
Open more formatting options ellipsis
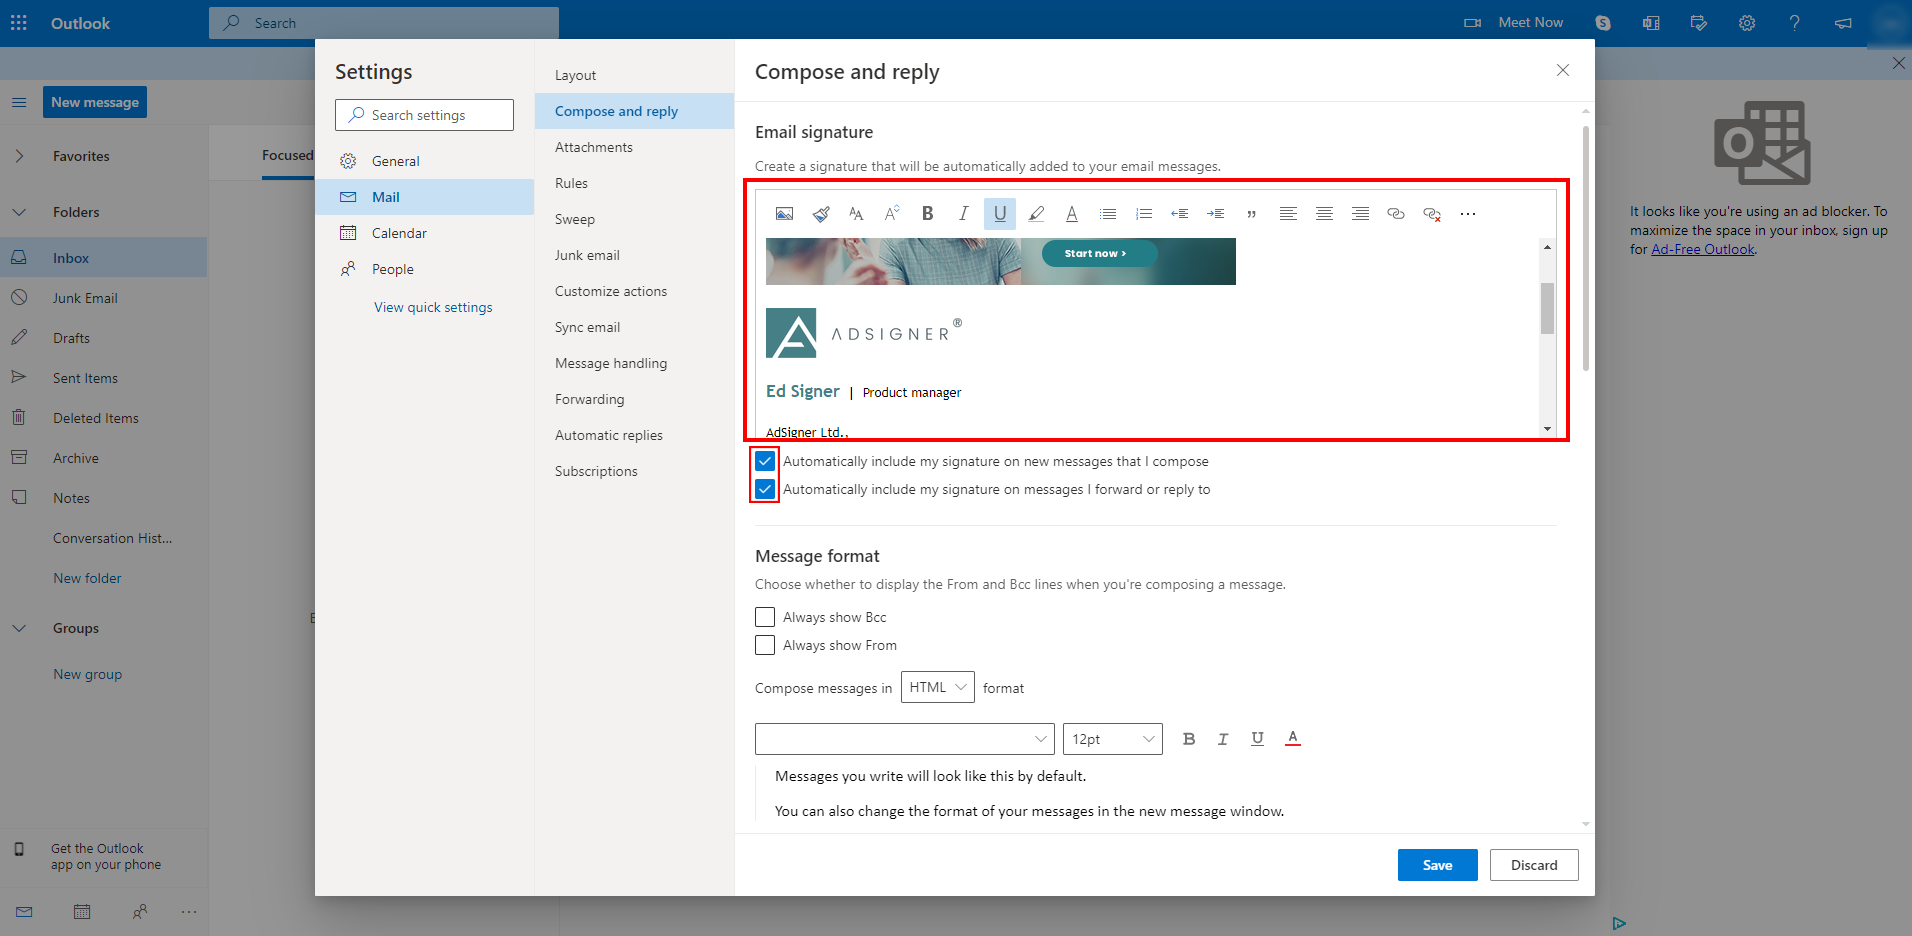point(1468,214)
